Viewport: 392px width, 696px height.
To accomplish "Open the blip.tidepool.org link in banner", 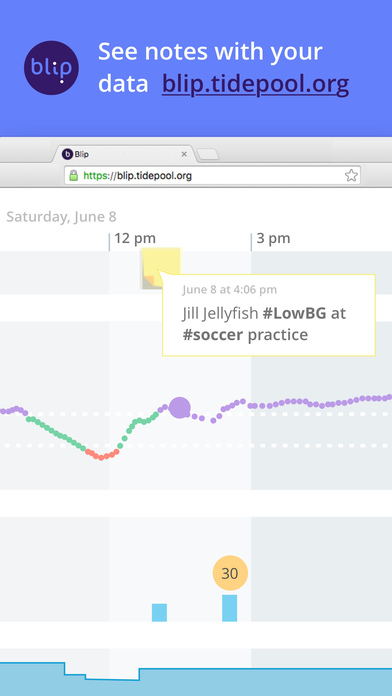I will pos(255,83).
